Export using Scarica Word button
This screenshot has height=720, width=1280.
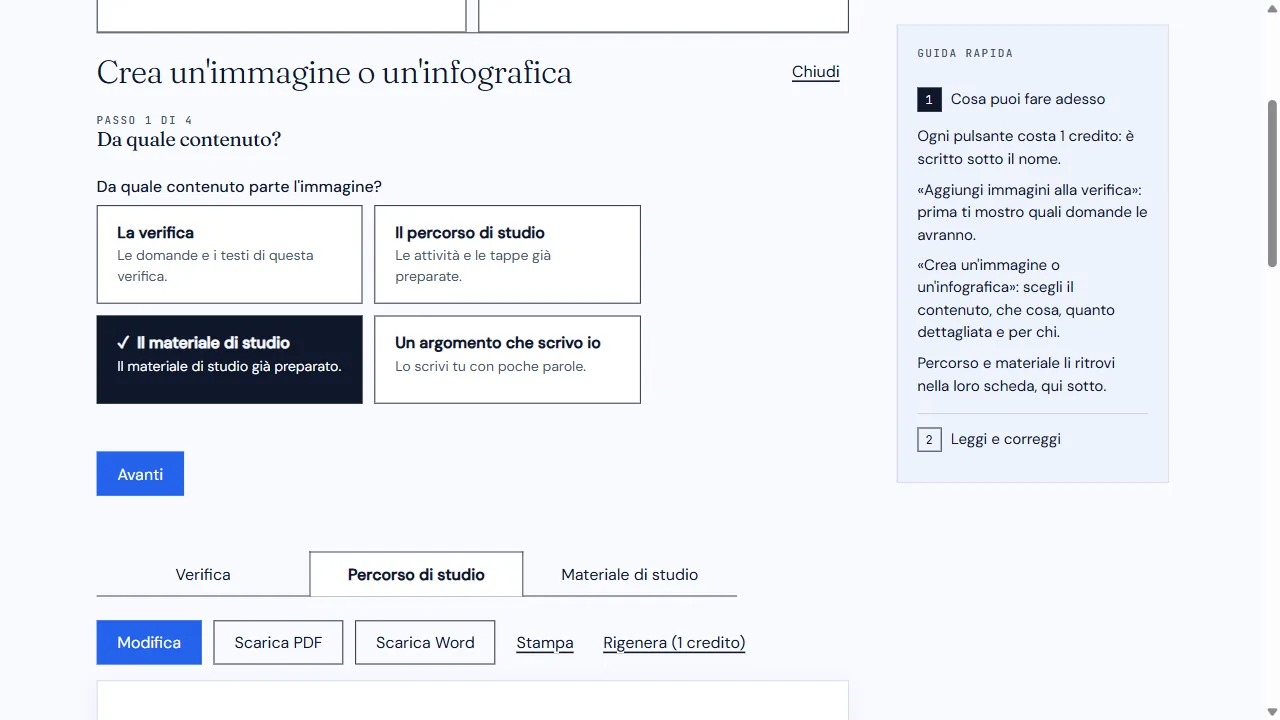(425, 642)
